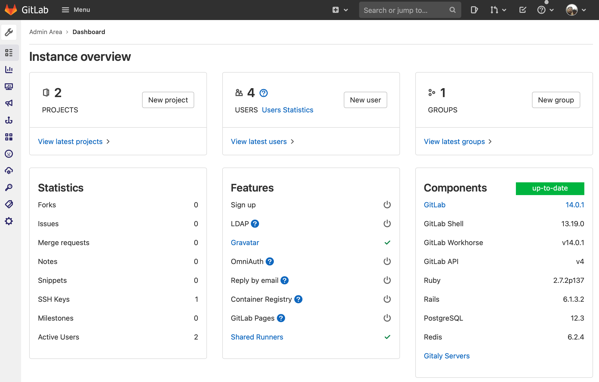Open the Abuse Reports sidebar icon

pos(9,154)
